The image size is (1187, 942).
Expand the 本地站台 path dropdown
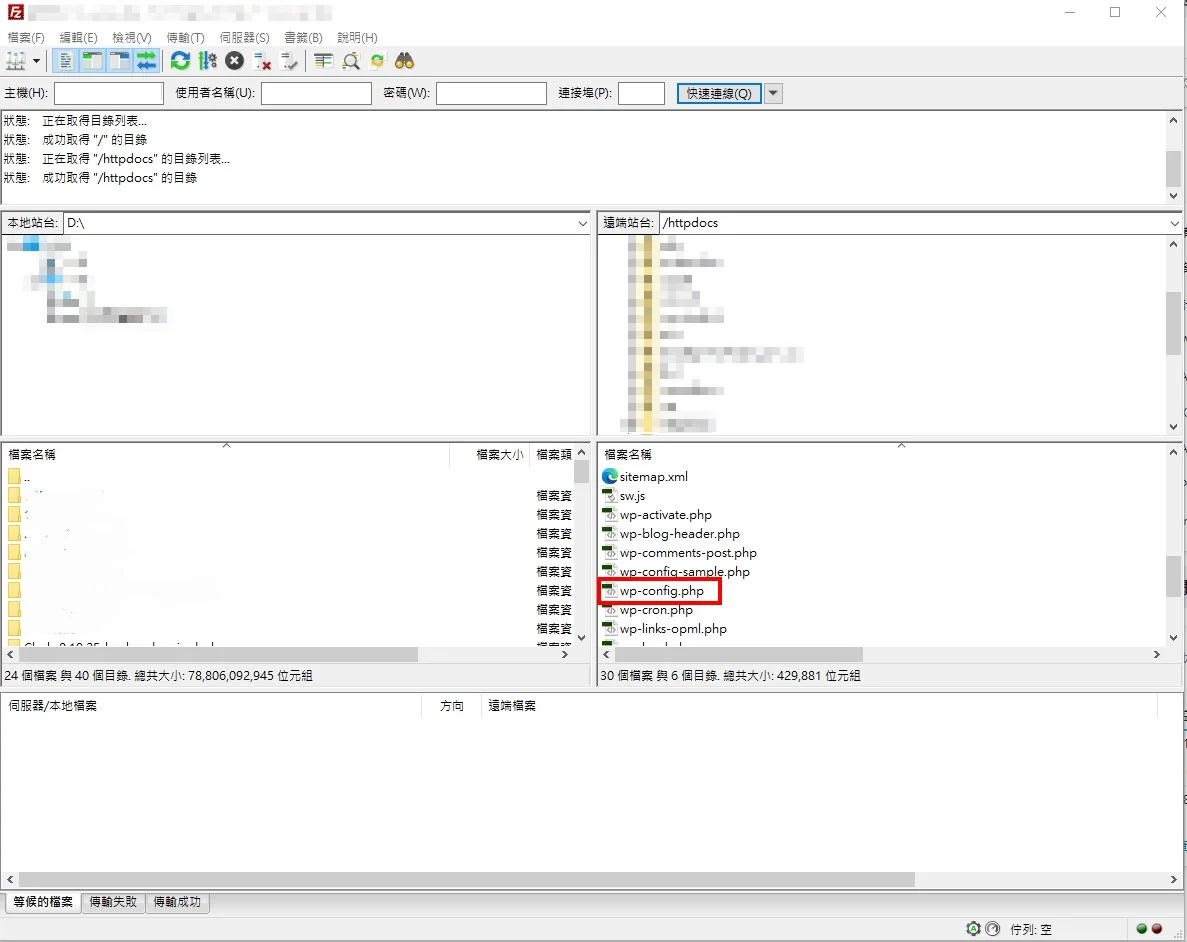click(x=582, y=223)
